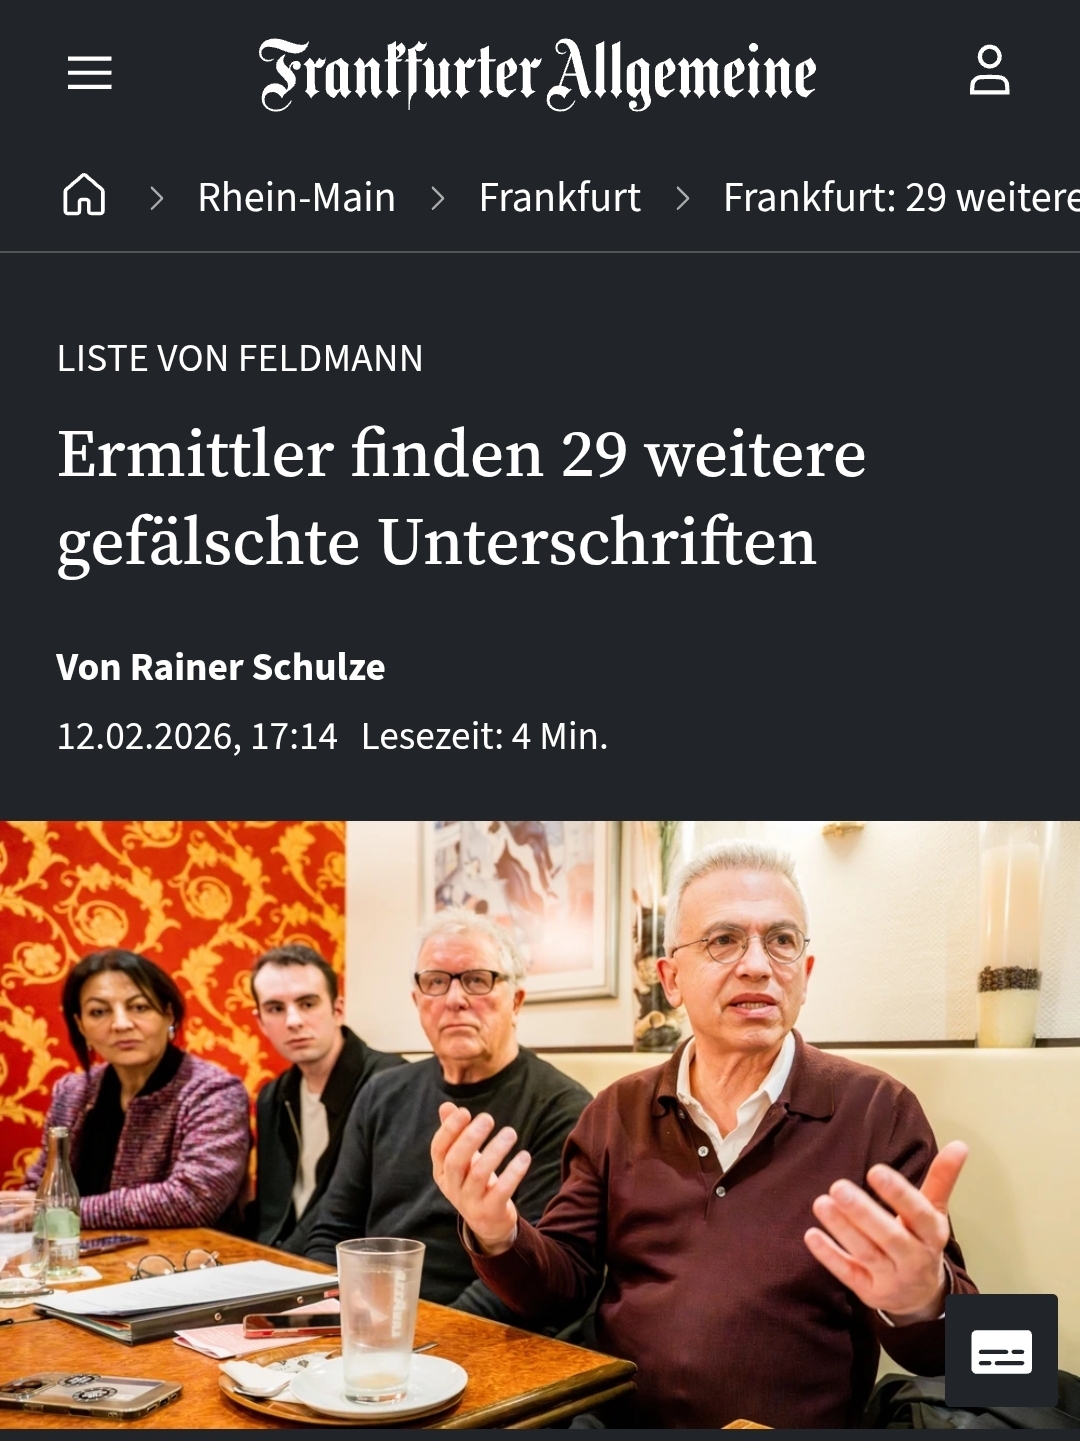Toggle the image caption button on photo
The height and width of the screenshot is (1441, 1080).
pos(1001,1351)
